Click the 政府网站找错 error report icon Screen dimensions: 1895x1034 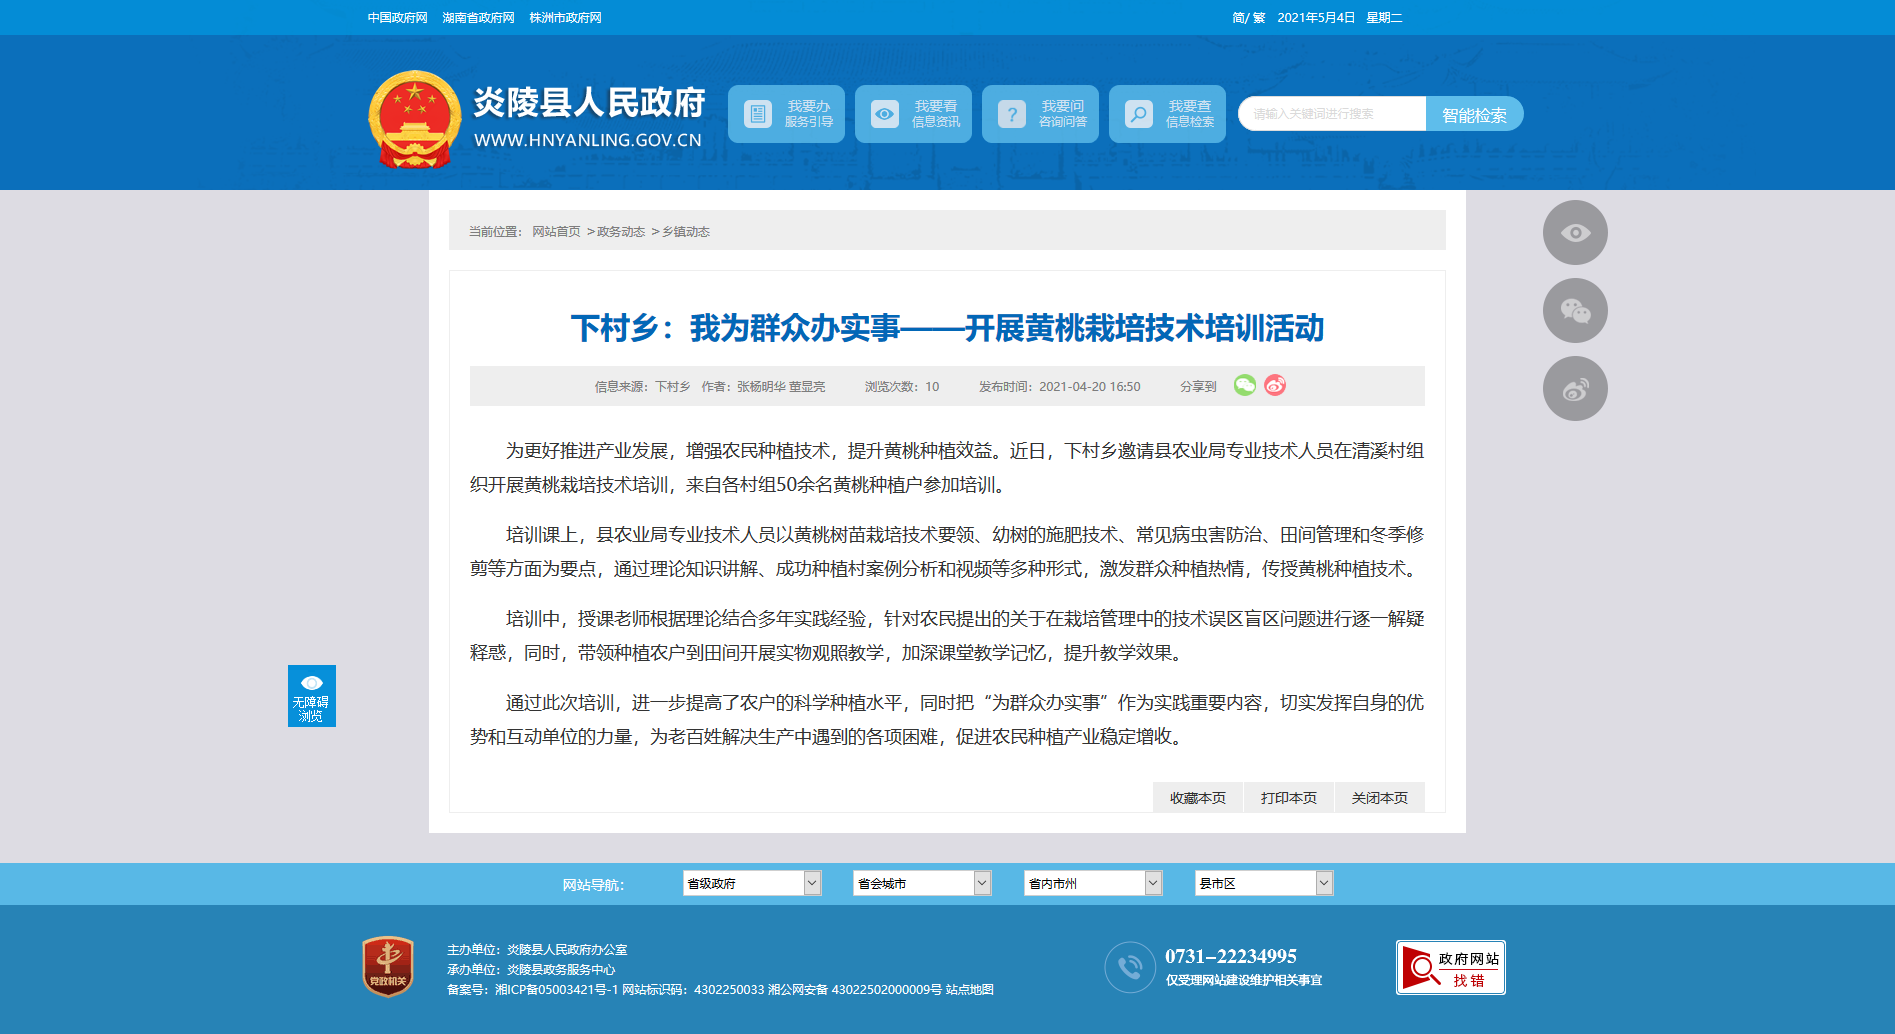[x=1450, y=968]
